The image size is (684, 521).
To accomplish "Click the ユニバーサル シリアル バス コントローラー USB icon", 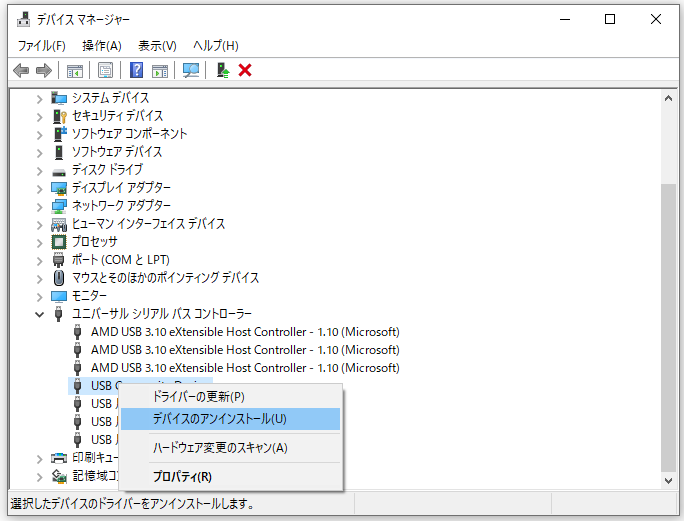I will pyautogui.click(x=58, y=314).
